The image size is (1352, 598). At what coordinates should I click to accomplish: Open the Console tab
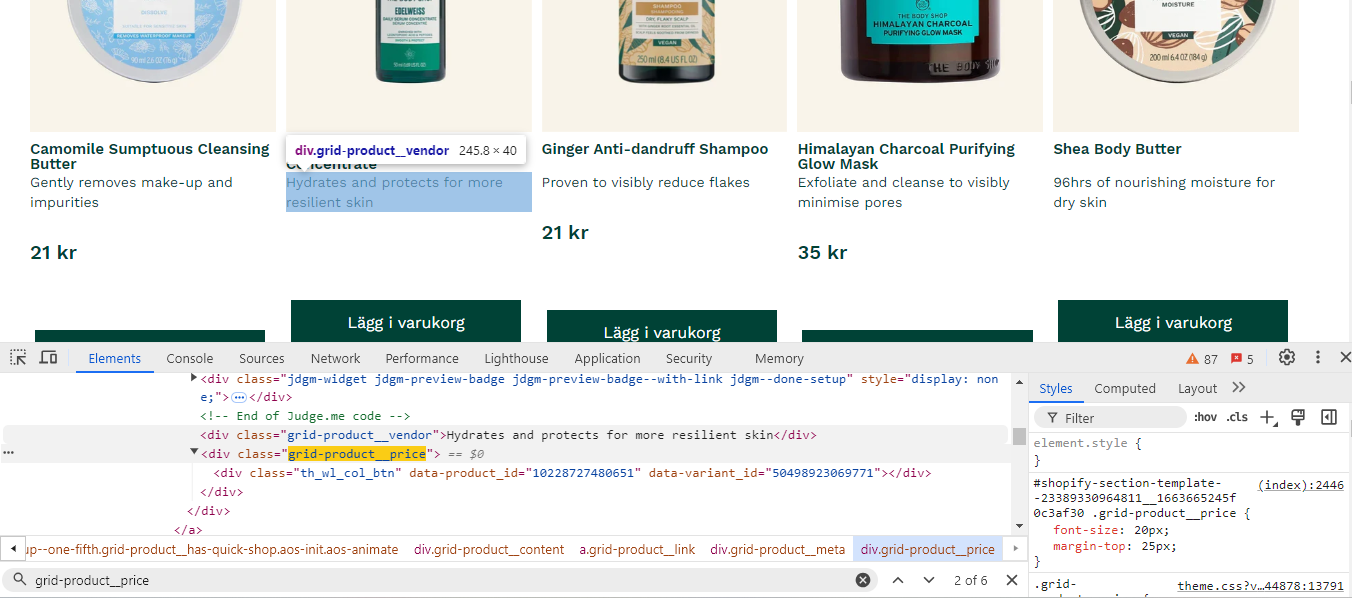(190, 359)
